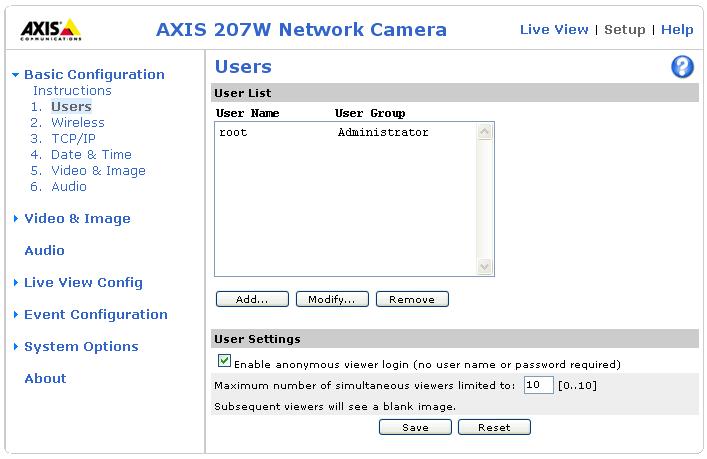Save the user settings
Viewport: 707px width, 459px height.
pyautogui.click(x=415, y=427)
